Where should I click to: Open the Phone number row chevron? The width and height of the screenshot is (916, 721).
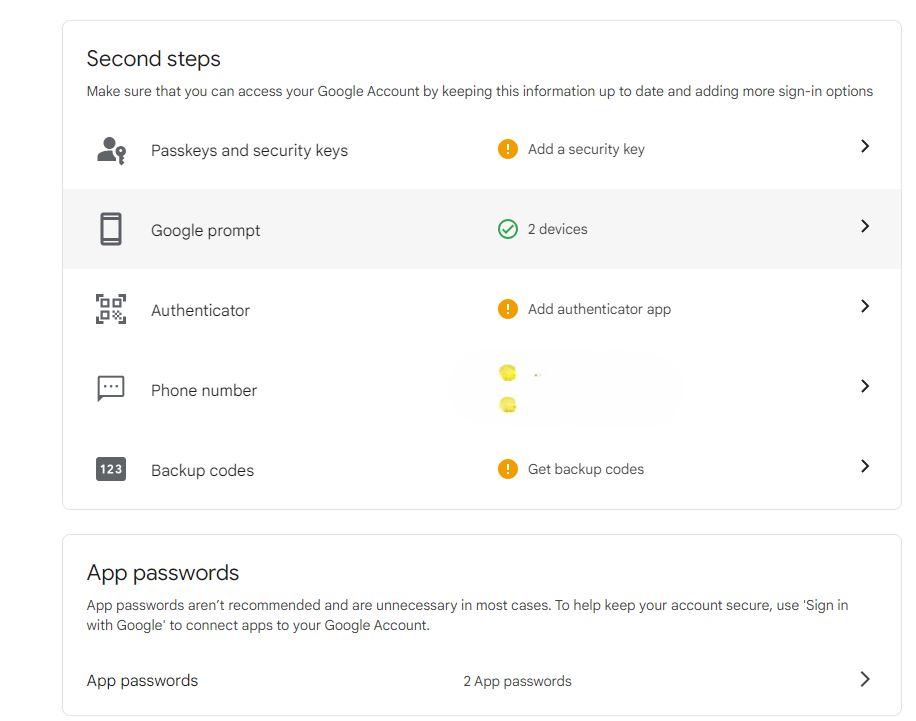point(865,386)
